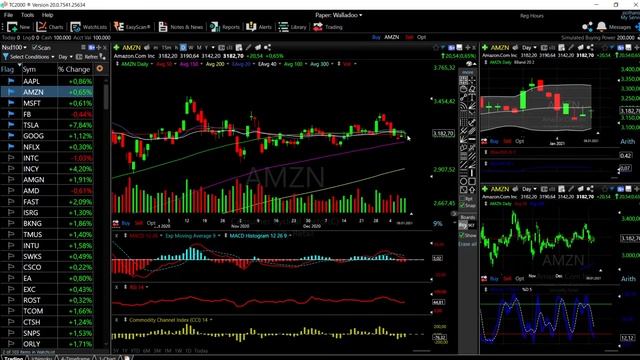Click the Buy button in top order bar

pyautogui.click(x=376, y=37)
